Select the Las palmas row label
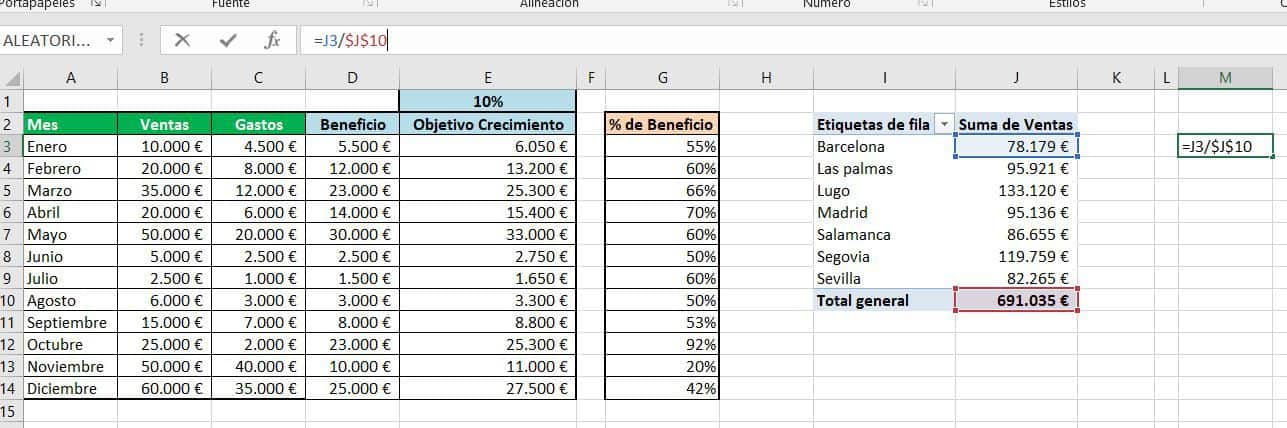The image size is (1287, 428). coord(885,168)
